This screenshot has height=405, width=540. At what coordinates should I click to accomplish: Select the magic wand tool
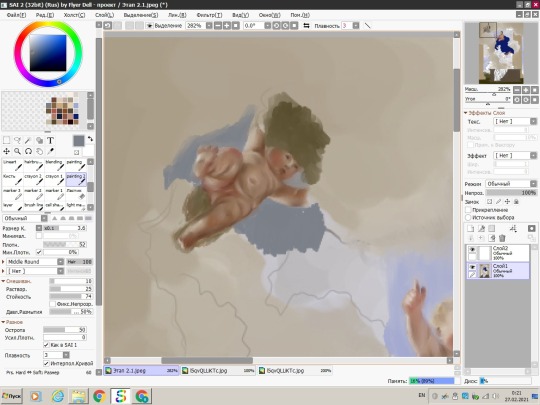pyautogui.click(x=28, y=140)
